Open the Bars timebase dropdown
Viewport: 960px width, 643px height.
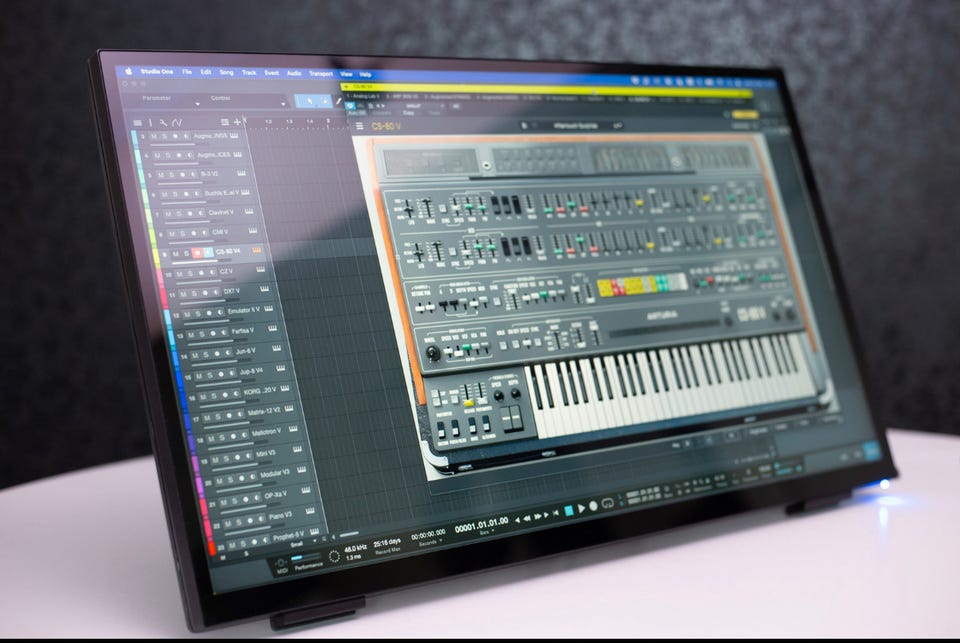pos(486,533)
